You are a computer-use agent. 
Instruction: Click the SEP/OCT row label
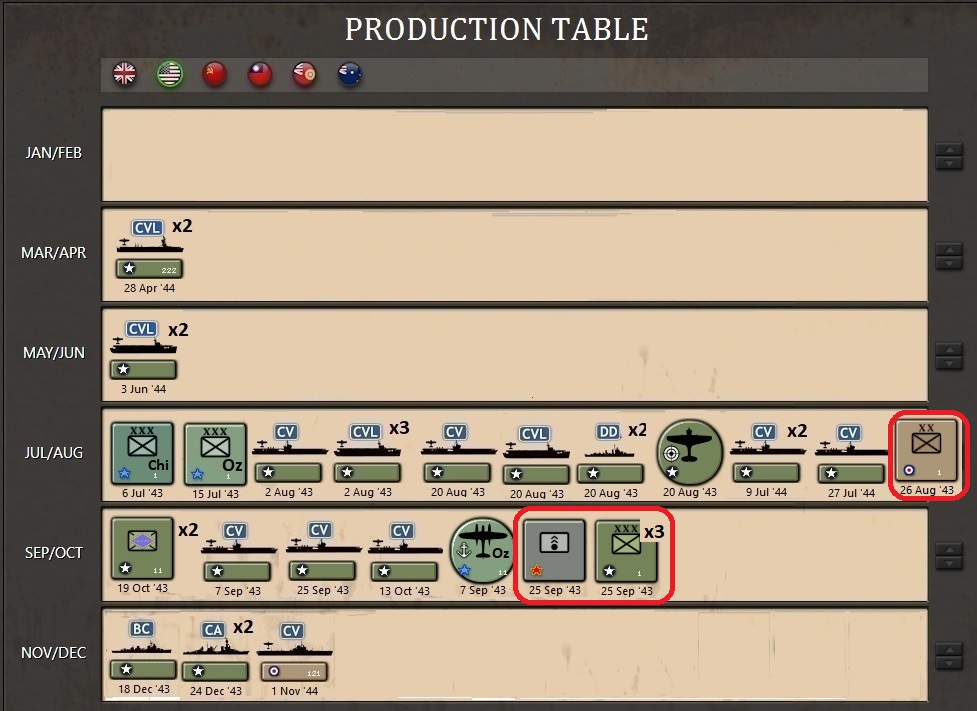pos(54,553)
